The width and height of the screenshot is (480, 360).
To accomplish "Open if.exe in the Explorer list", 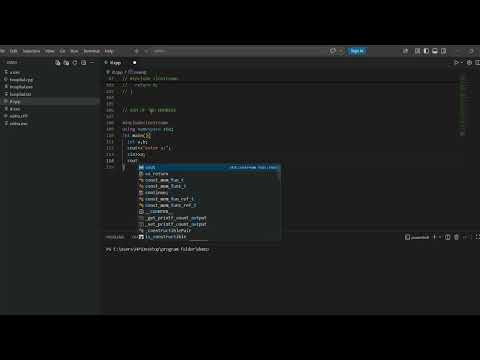I will coord(50,109).
